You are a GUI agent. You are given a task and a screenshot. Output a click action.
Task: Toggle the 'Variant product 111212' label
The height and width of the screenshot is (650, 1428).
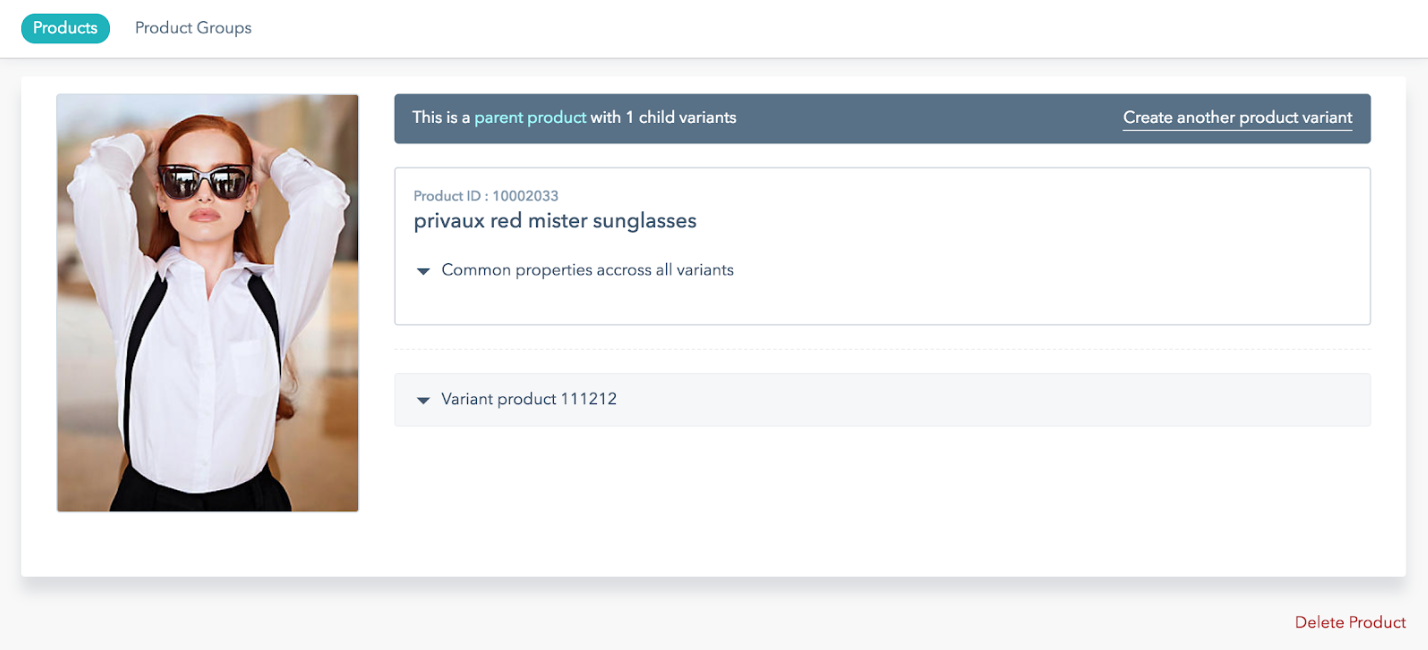click(529, 399)
